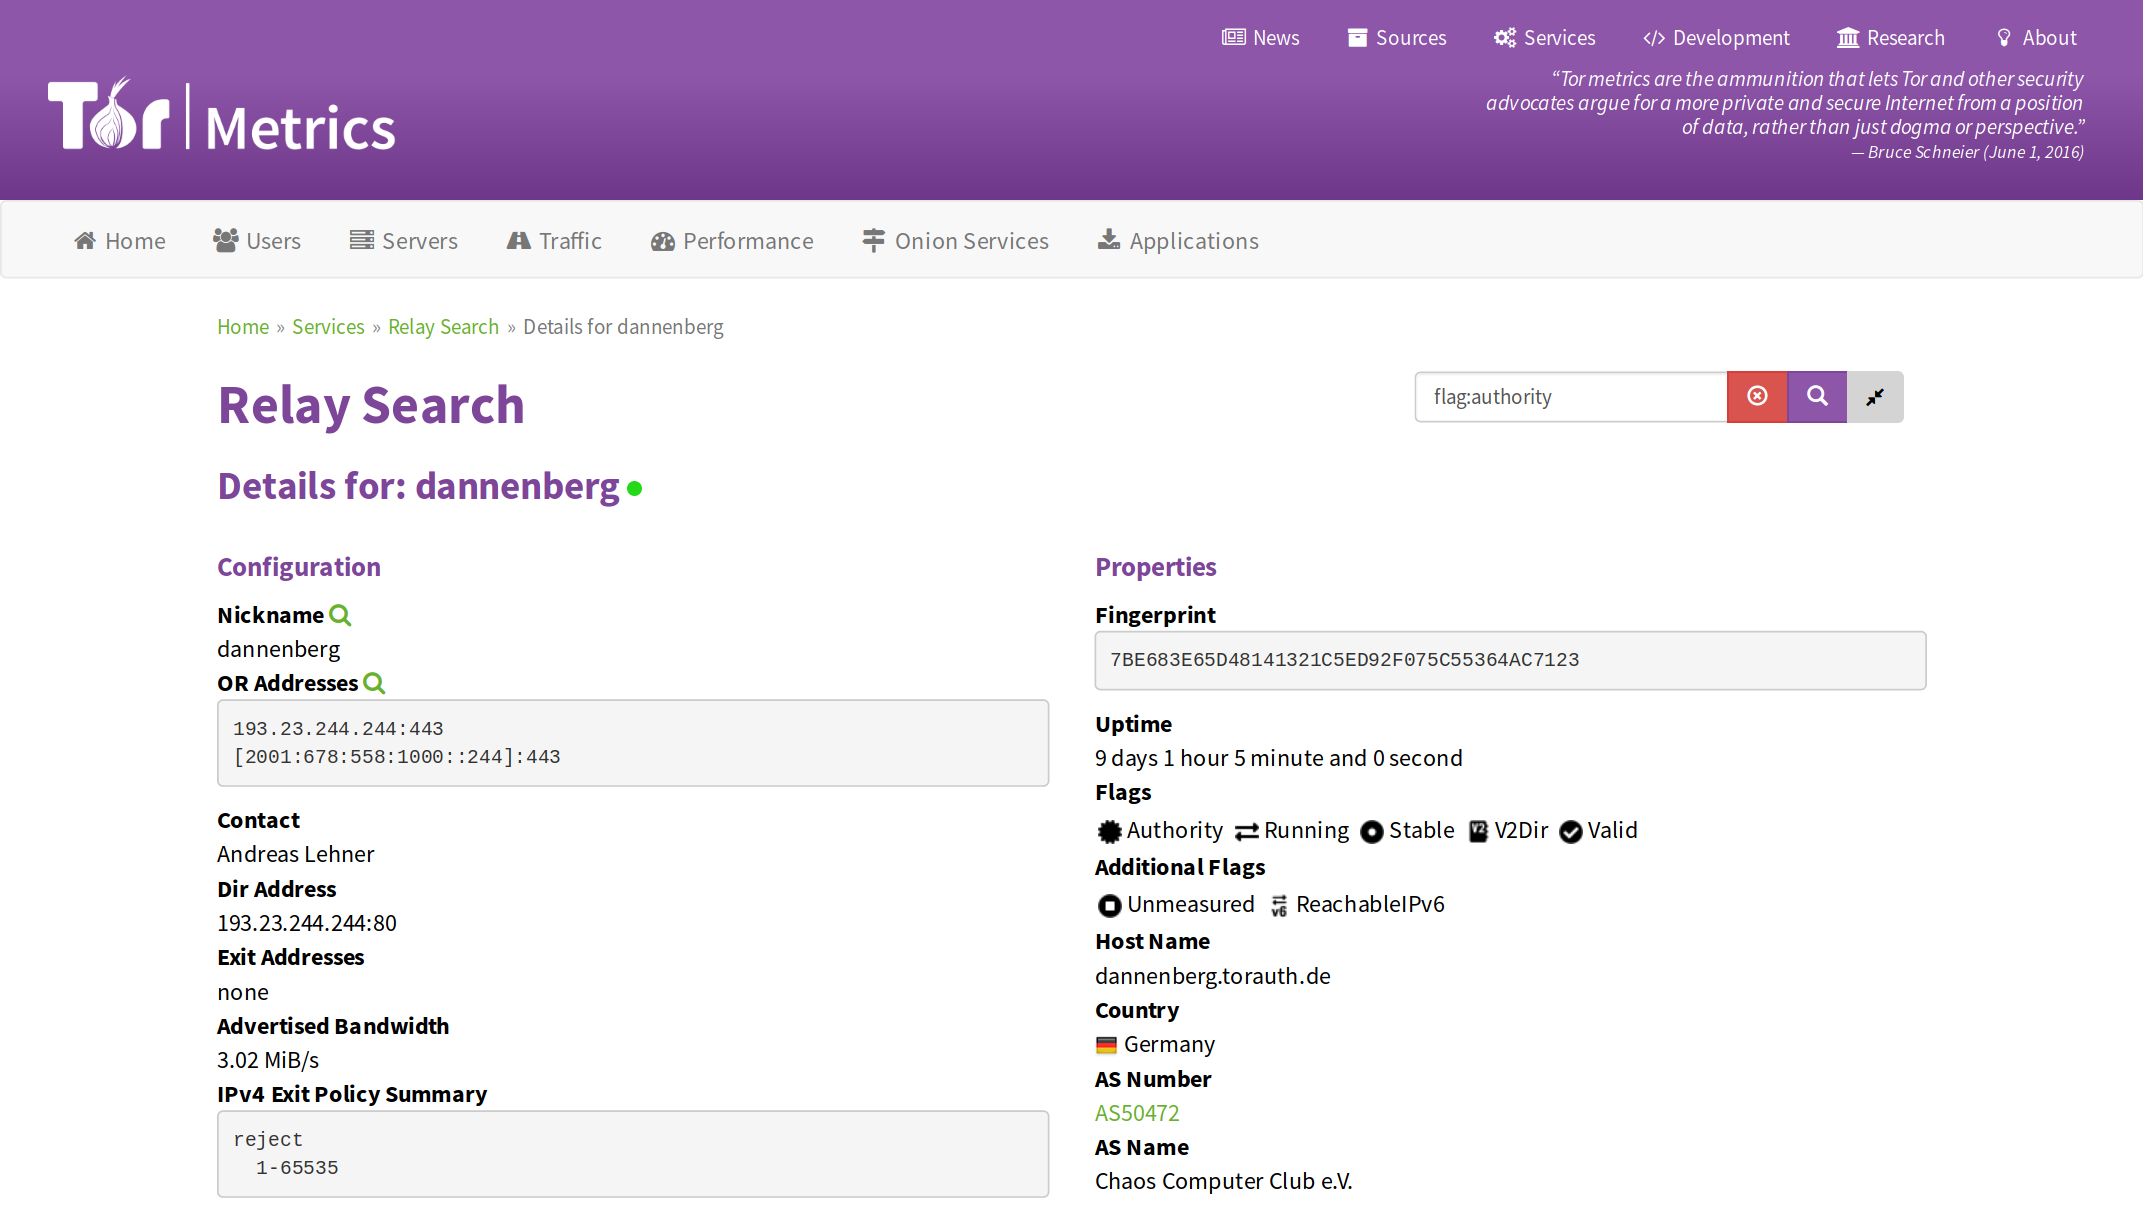Select the fingerprint text box

(1510, 660)
